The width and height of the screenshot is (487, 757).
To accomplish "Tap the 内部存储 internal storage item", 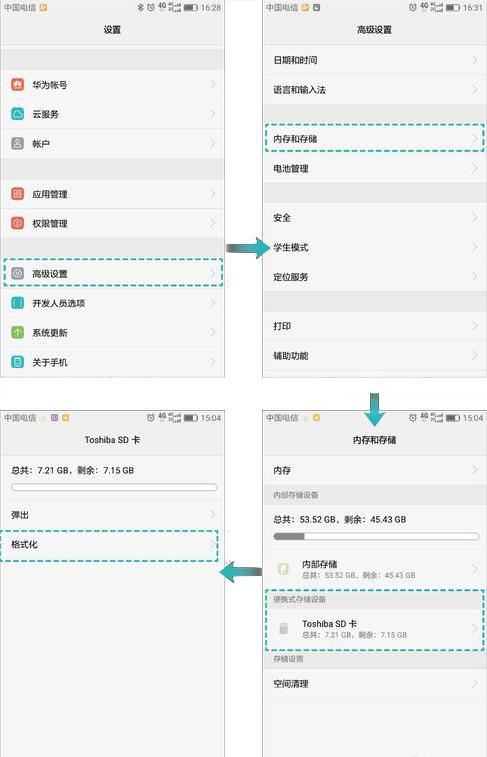I will point(375,569).
